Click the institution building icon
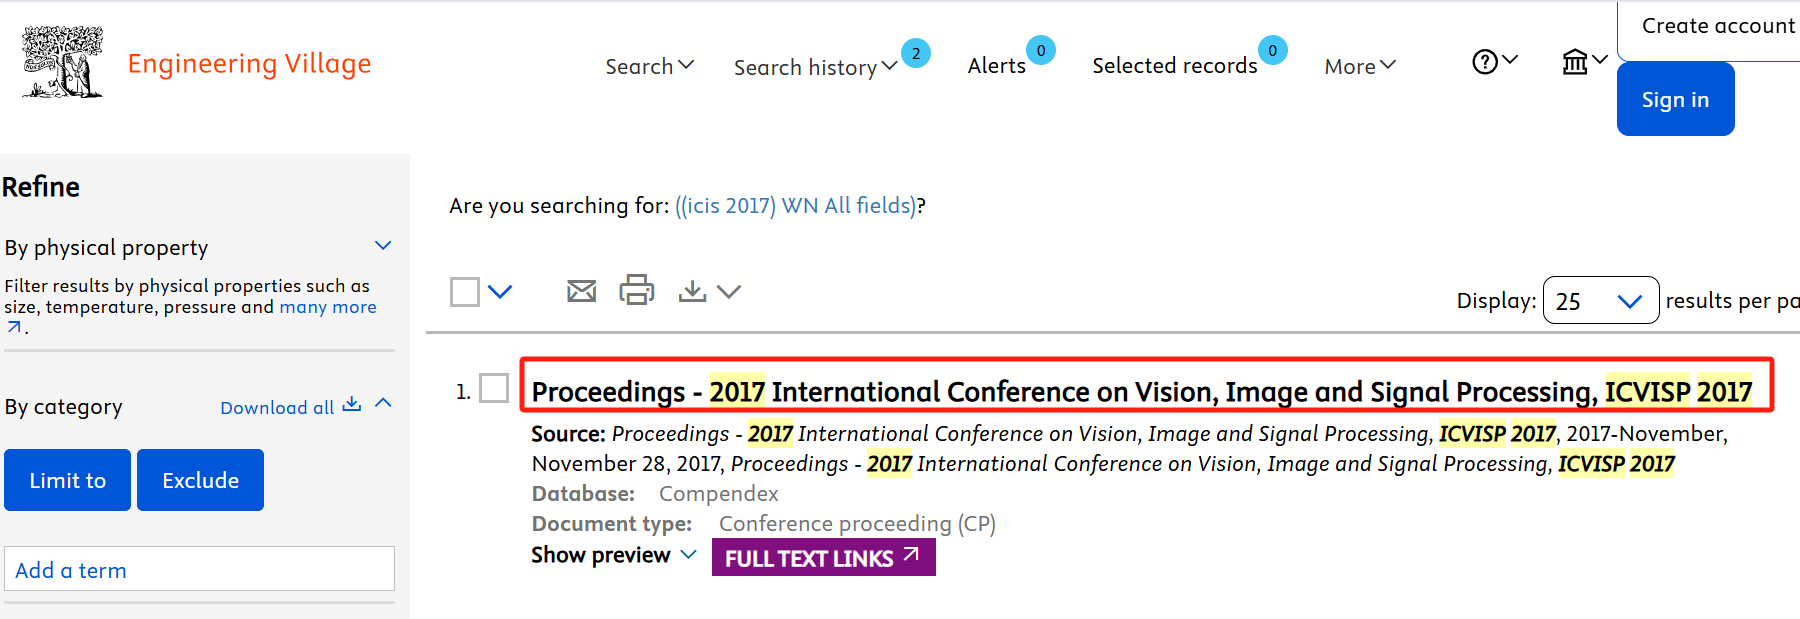The image size is (1800, 619). pos(1575,62)
